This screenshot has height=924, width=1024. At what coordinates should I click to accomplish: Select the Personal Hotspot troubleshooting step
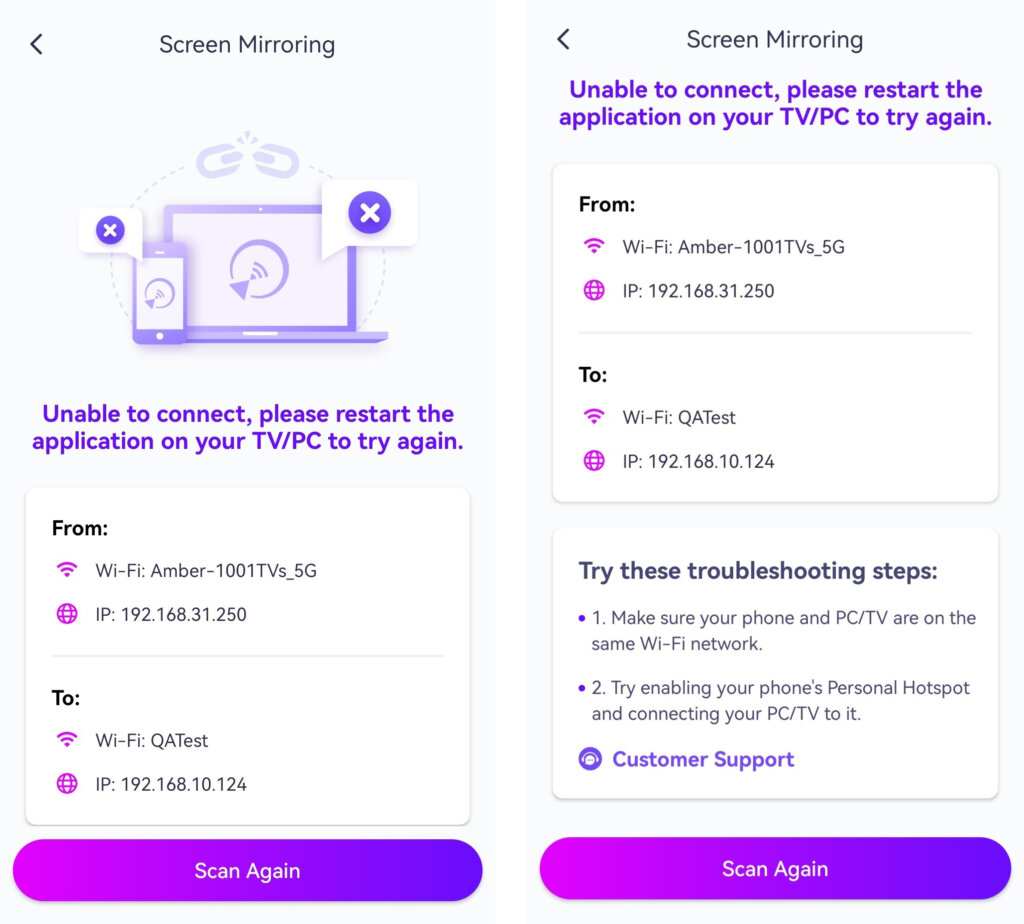[x=778, y=701]
